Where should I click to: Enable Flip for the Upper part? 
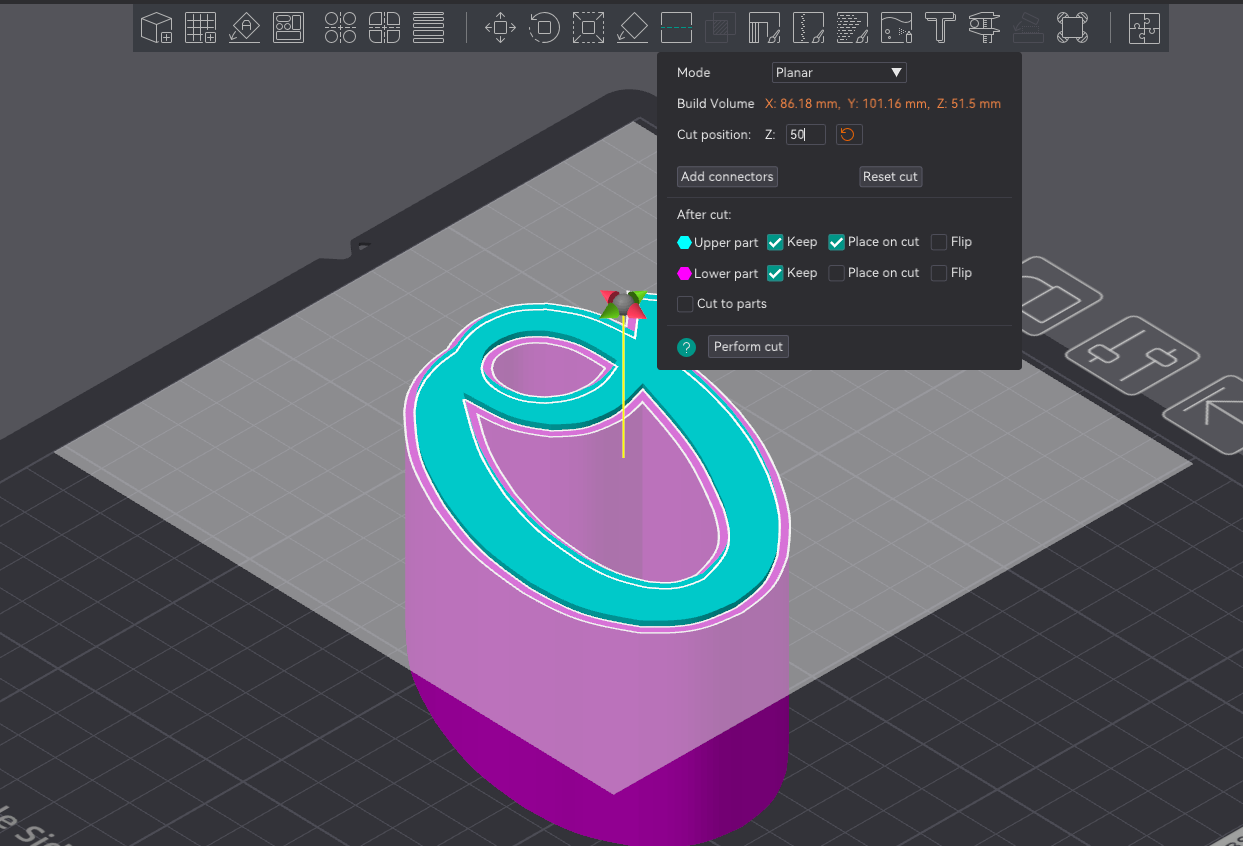pyautogui.click(x=939, y=242)
